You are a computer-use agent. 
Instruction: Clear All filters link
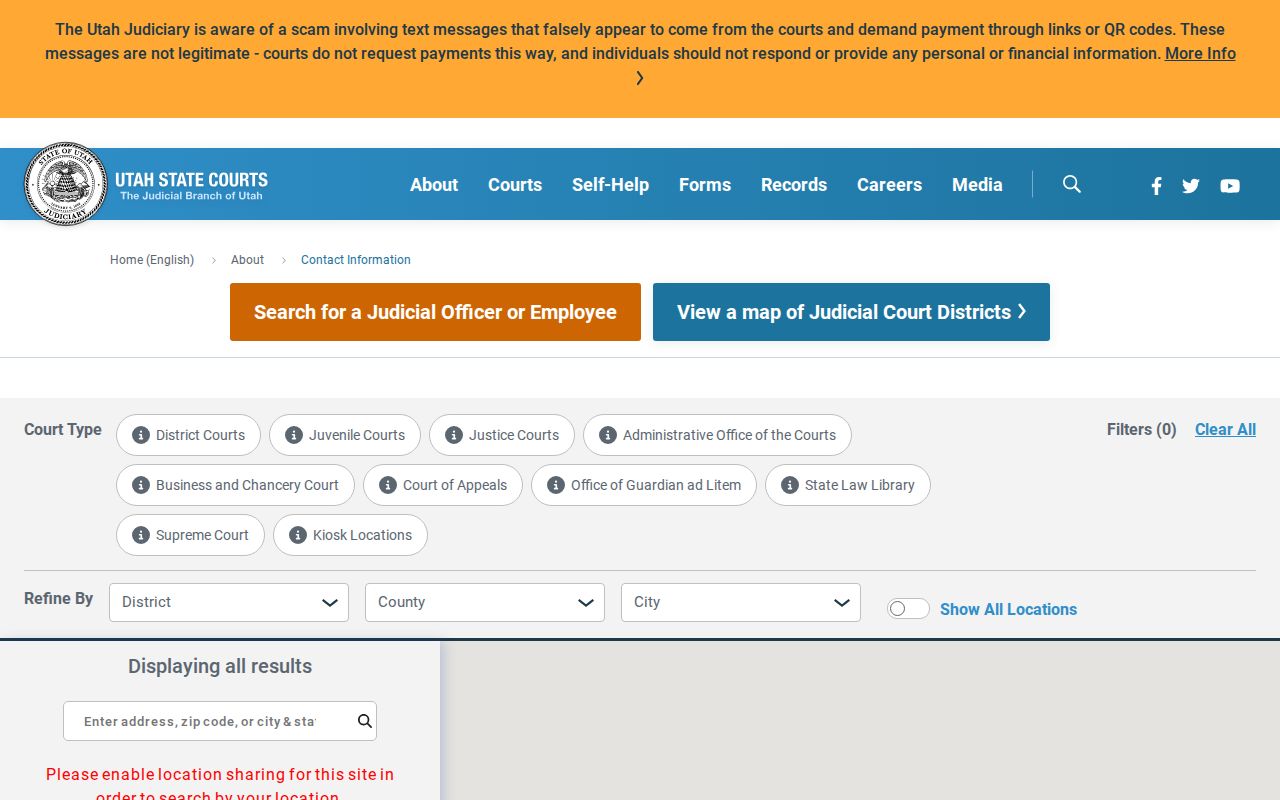click(x=1225, y=429)
